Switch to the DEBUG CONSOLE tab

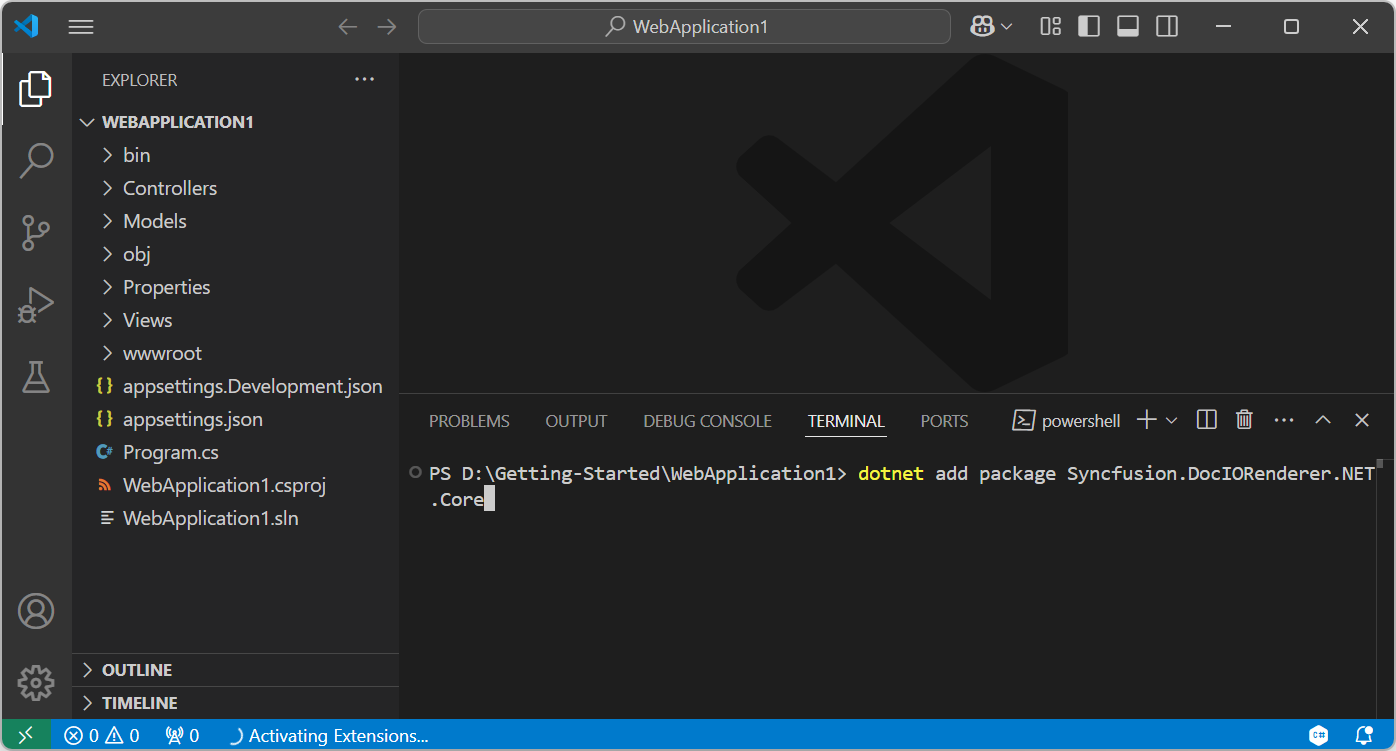click(707, 421)
